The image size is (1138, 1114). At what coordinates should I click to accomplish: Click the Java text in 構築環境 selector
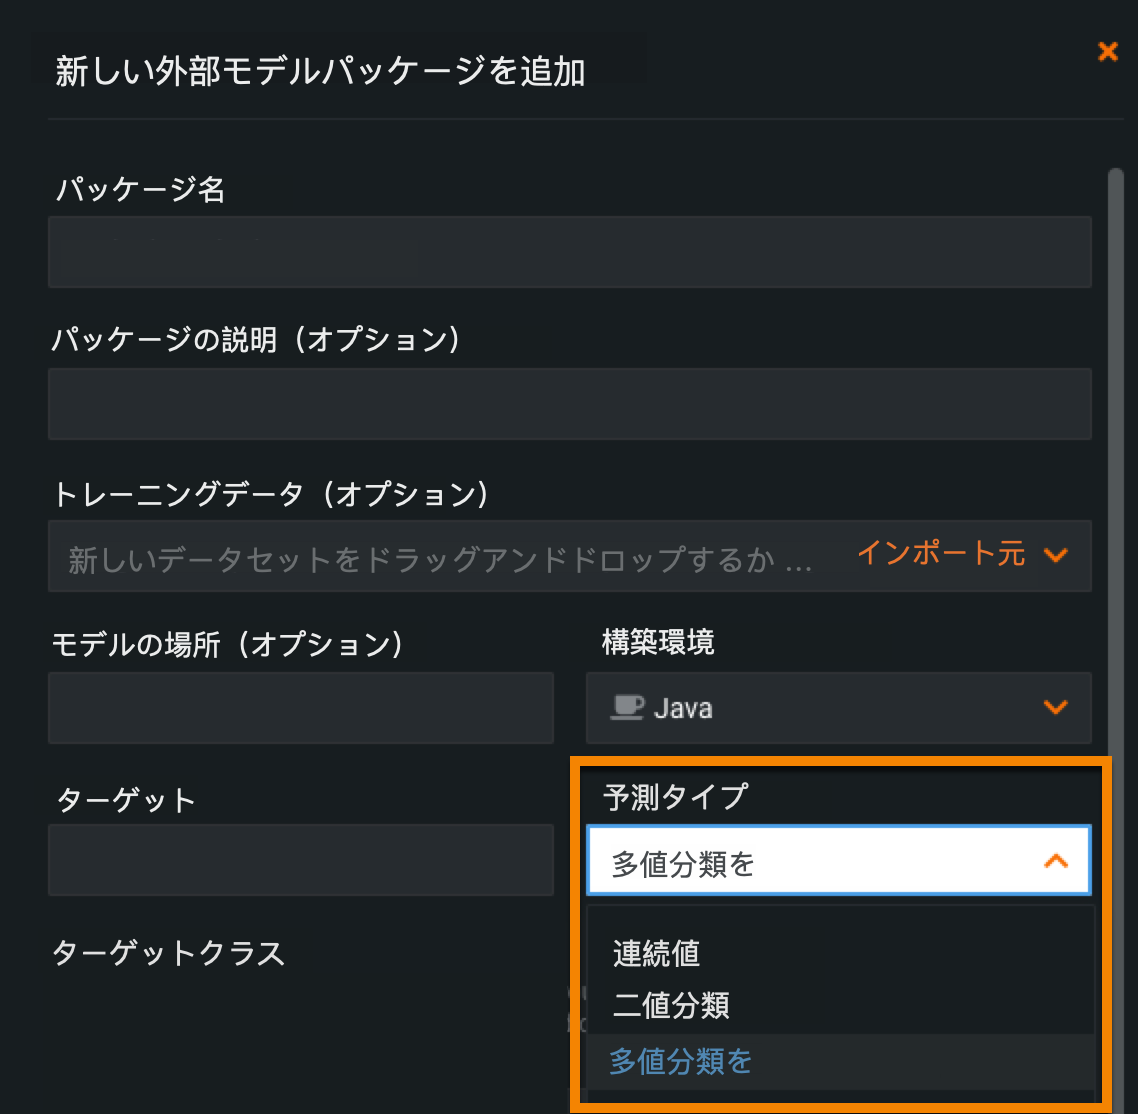pos(683,709)
